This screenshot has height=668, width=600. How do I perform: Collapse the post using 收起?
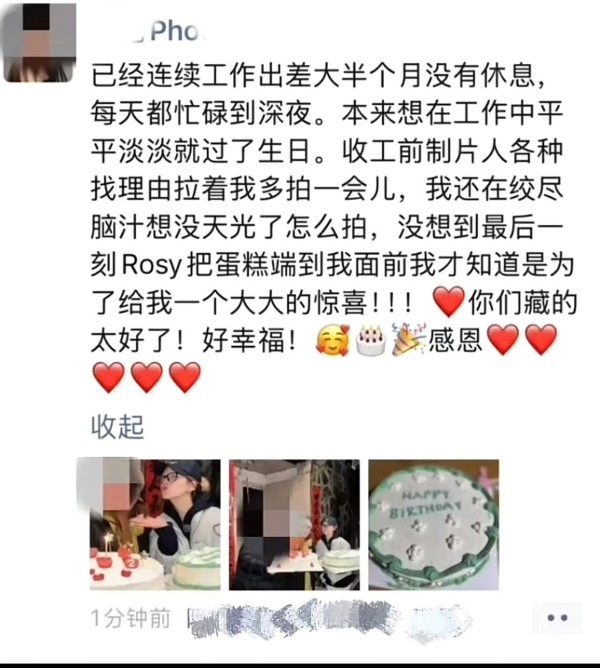(x=118, y=427)
